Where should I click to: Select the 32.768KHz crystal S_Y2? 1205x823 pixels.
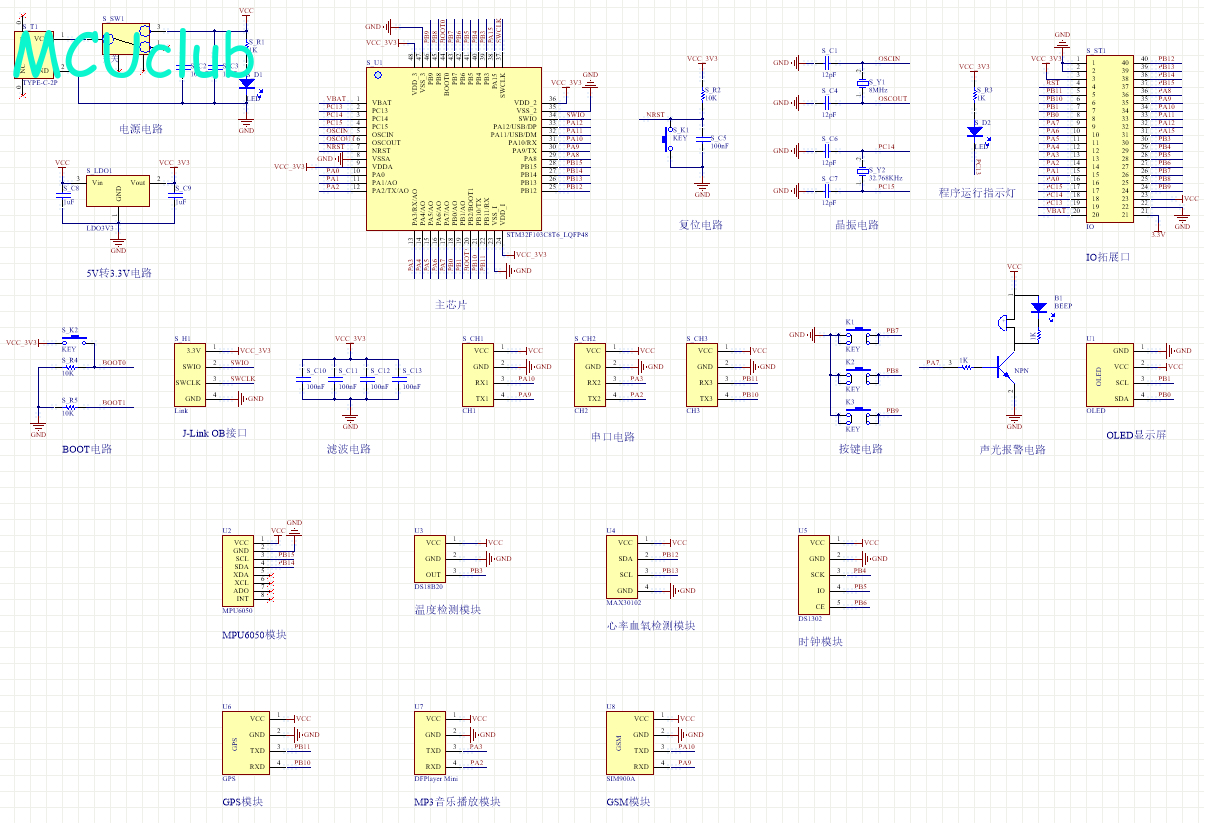point(862,171)
